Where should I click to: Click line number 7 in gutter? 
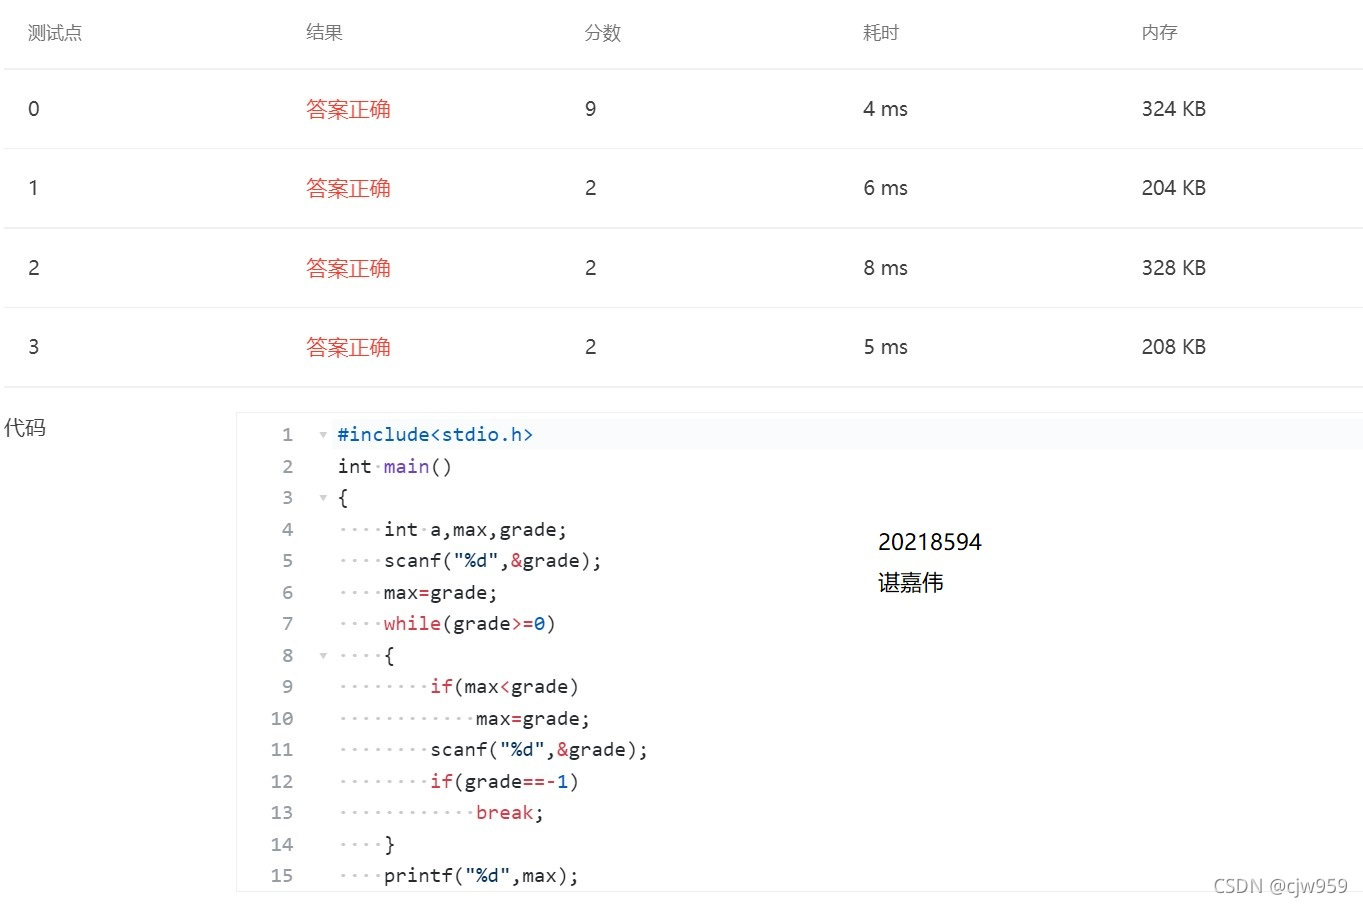coord(288,624)
